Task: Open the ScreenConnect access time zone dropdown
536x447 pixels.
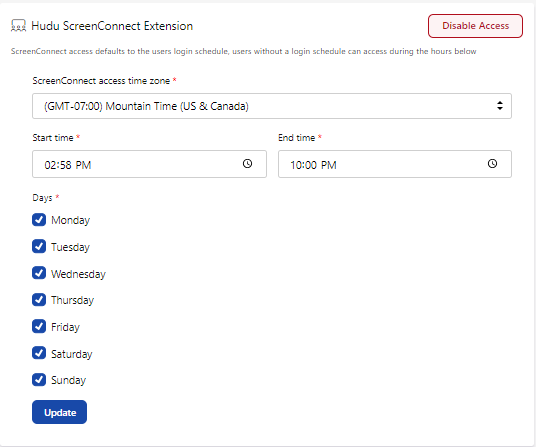Action: [272, 106]
